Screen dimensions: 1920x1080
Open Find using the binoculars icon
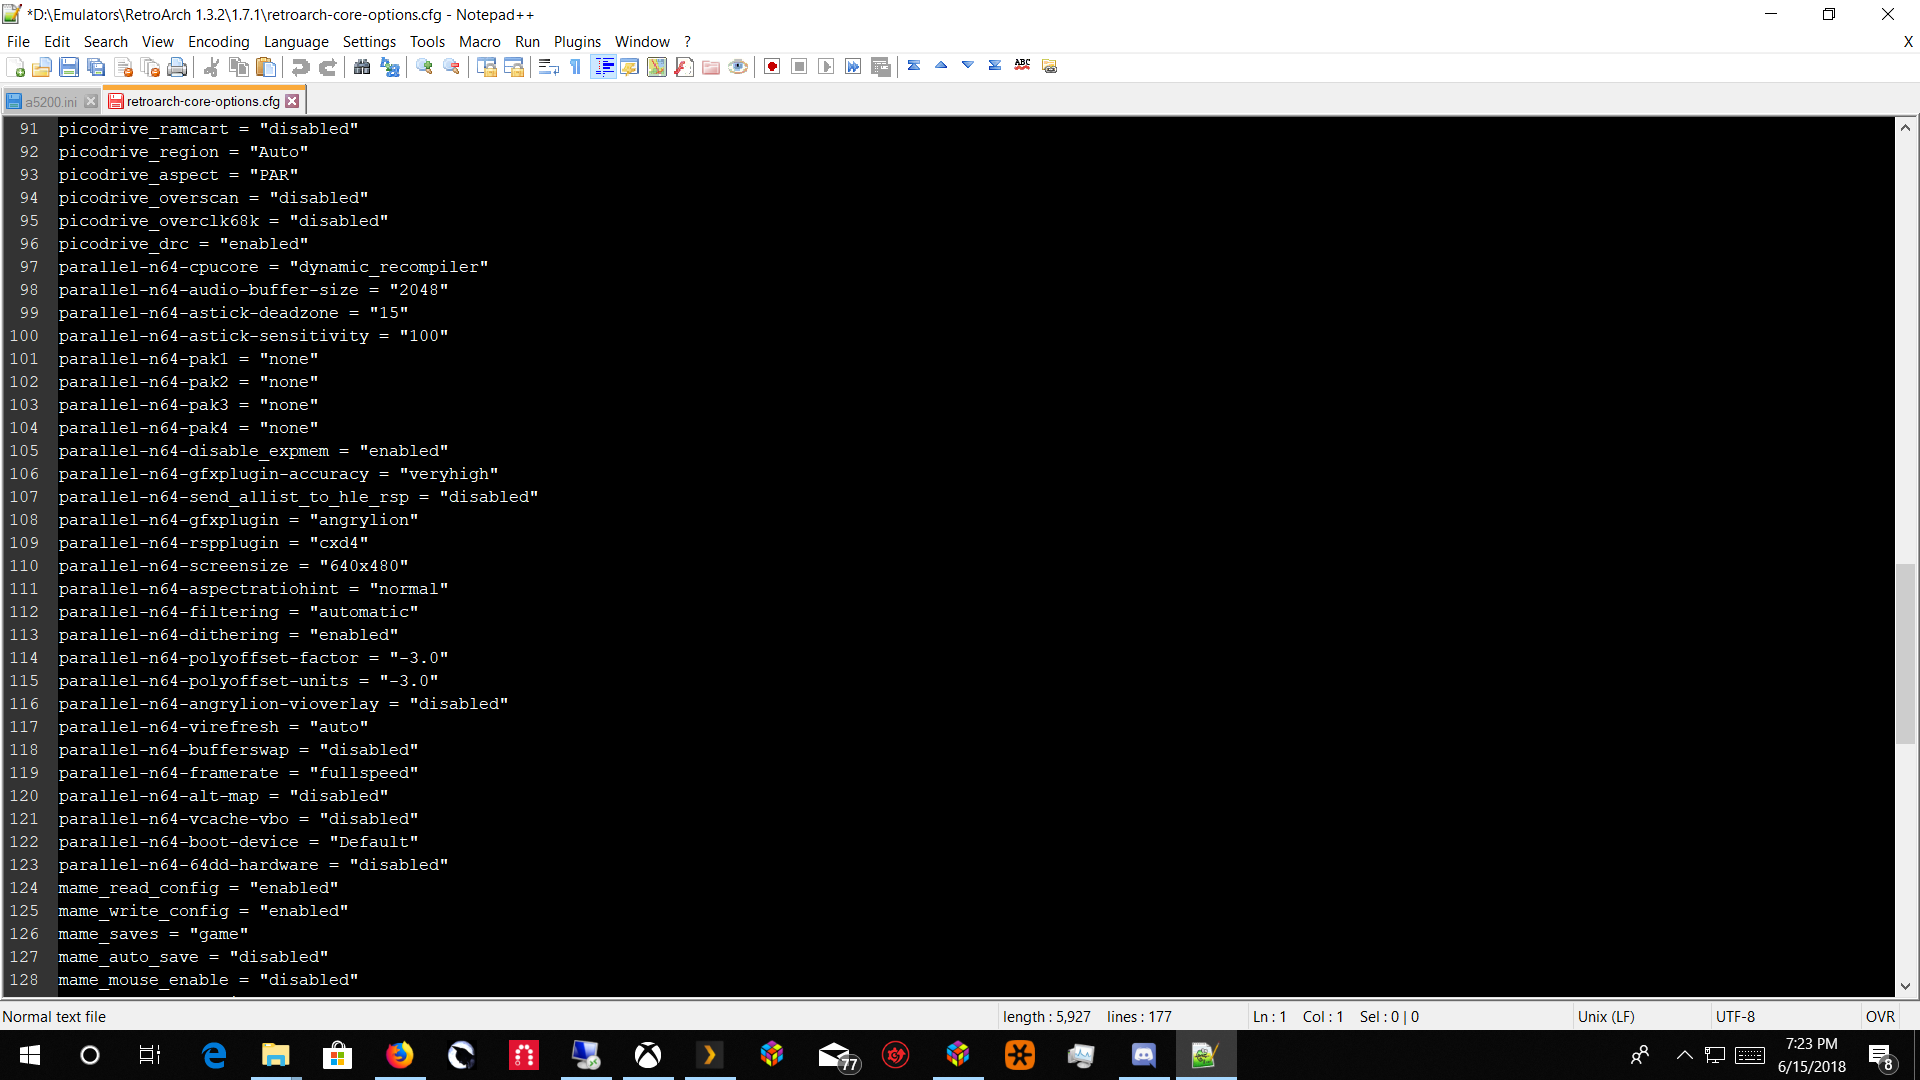click(x=362, y=67)
